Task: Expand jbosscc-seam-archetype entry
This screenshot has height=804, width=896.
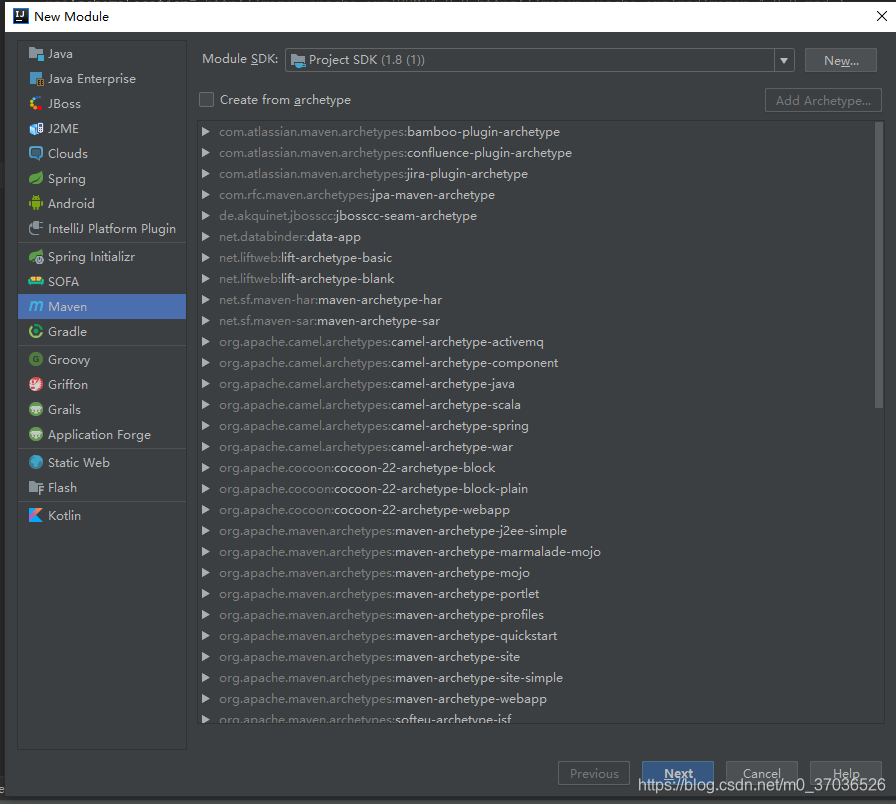Action: 206,216
